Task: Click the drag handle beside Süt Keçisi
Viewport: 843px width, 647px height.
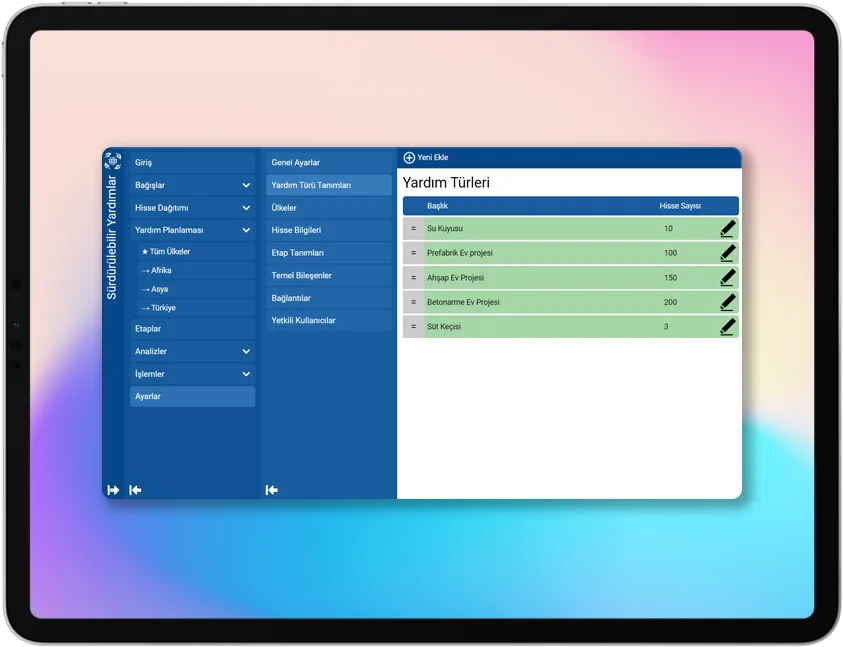Action: [x=413, y=327]
